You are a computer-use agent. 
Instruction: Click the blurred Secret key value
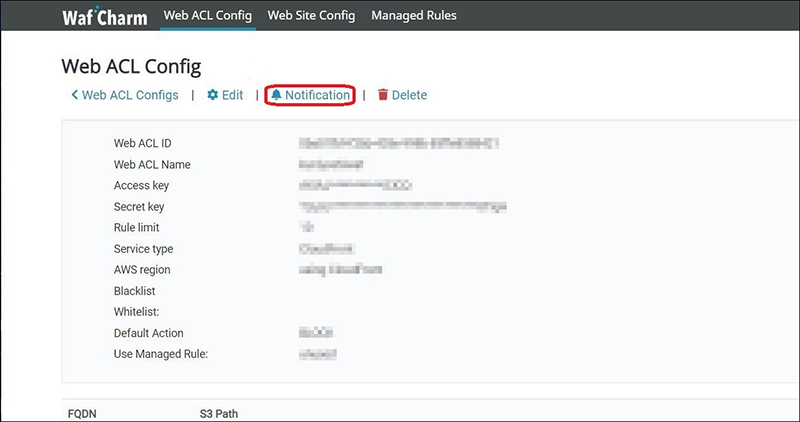pos(402,207)
